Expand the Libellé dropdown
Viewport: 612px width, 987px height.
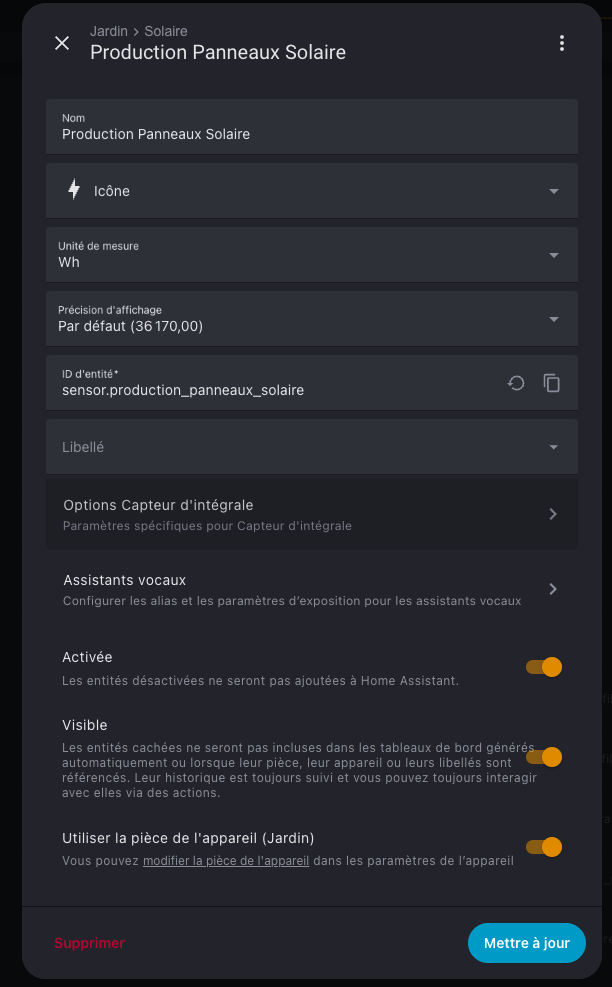312,447
